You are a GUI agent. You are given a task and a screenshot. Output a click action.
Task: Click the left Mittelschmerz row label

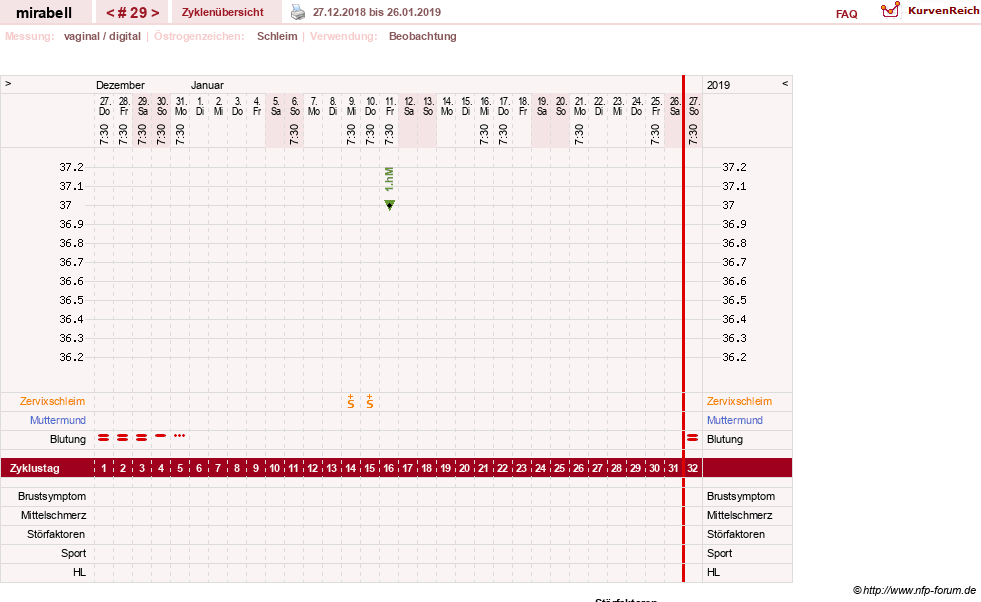[54, 515]
